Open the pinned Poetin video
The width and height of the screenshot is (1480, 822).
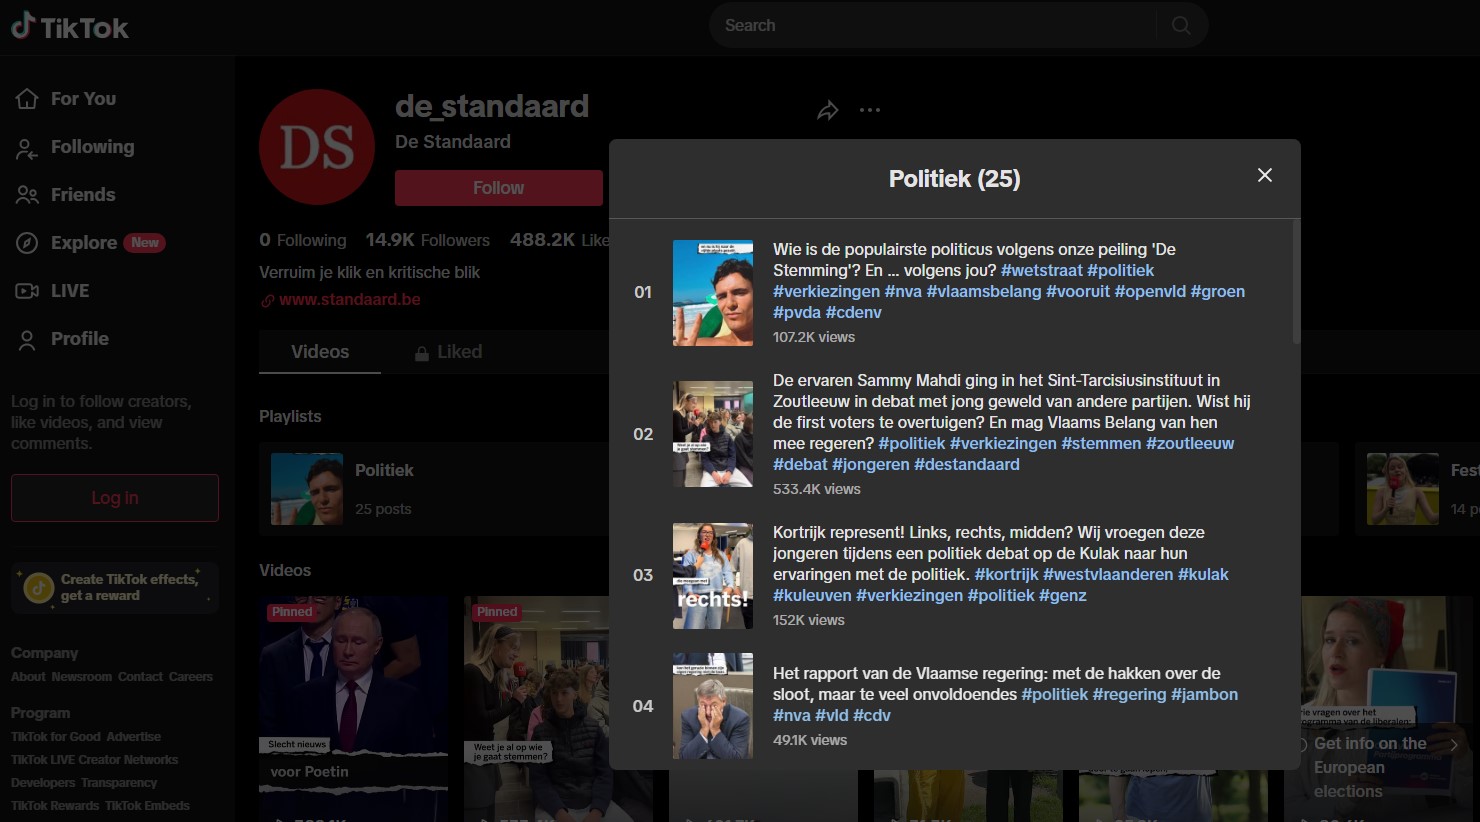354,709
